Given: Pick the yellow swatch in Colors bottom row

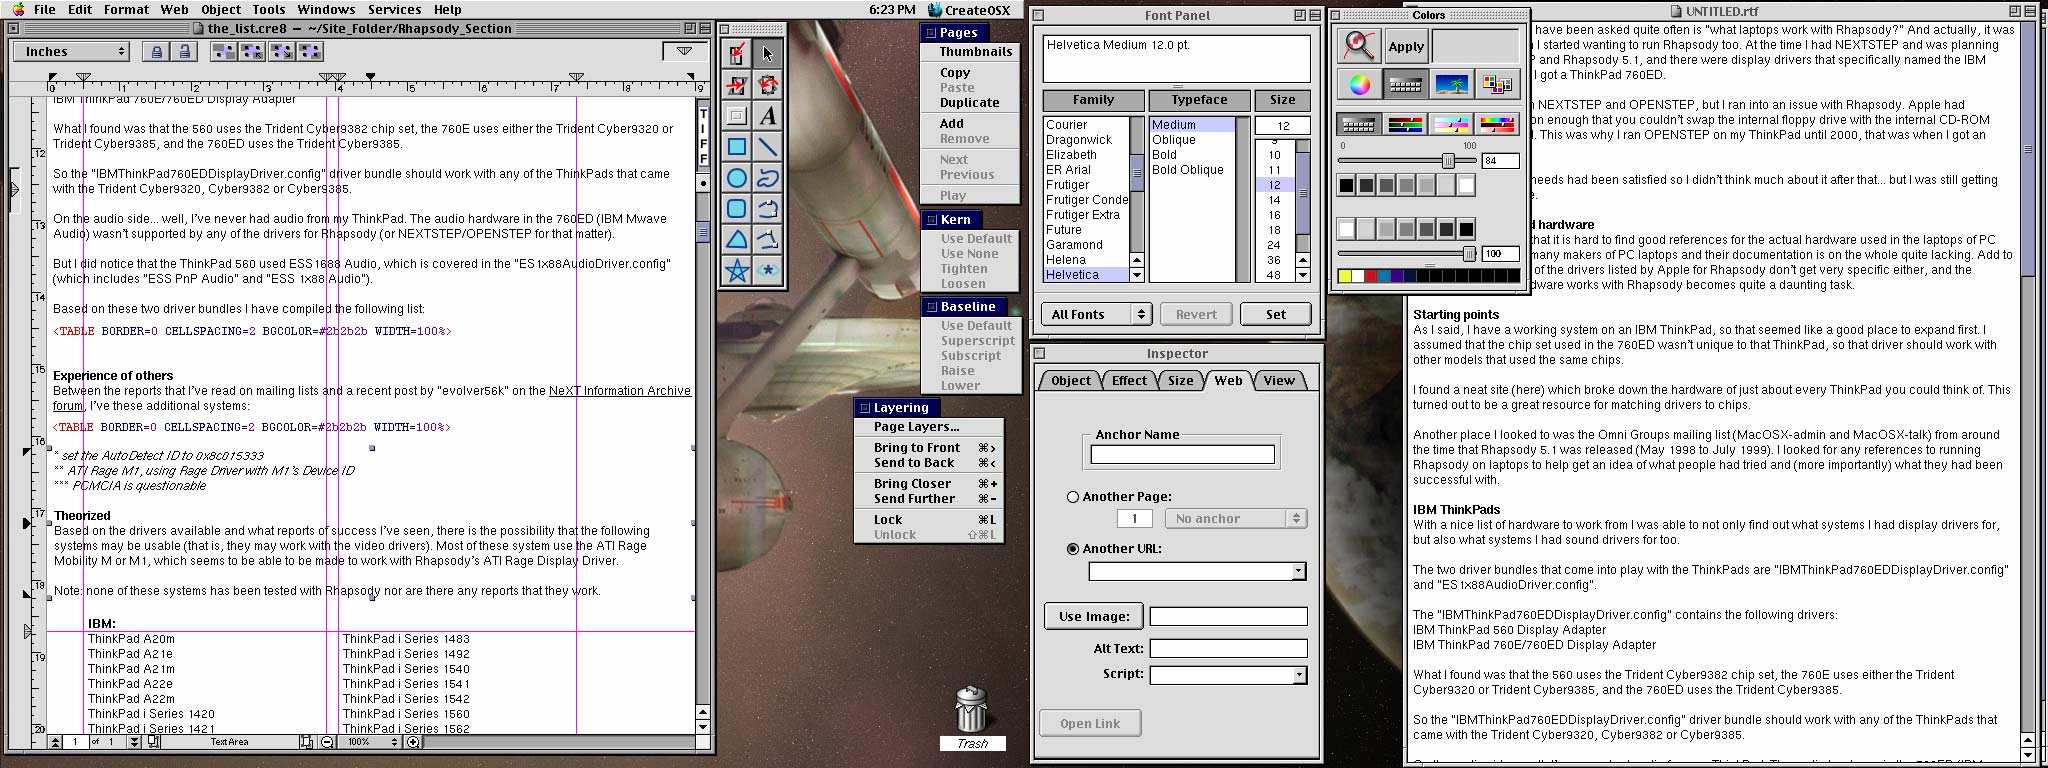Looking at the screenshot, I should click(1344, 276).
